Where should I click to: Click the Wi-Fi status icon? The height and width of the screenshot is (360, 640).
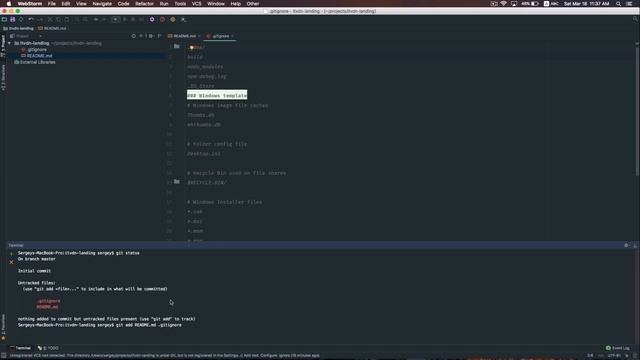pos(503,4)
